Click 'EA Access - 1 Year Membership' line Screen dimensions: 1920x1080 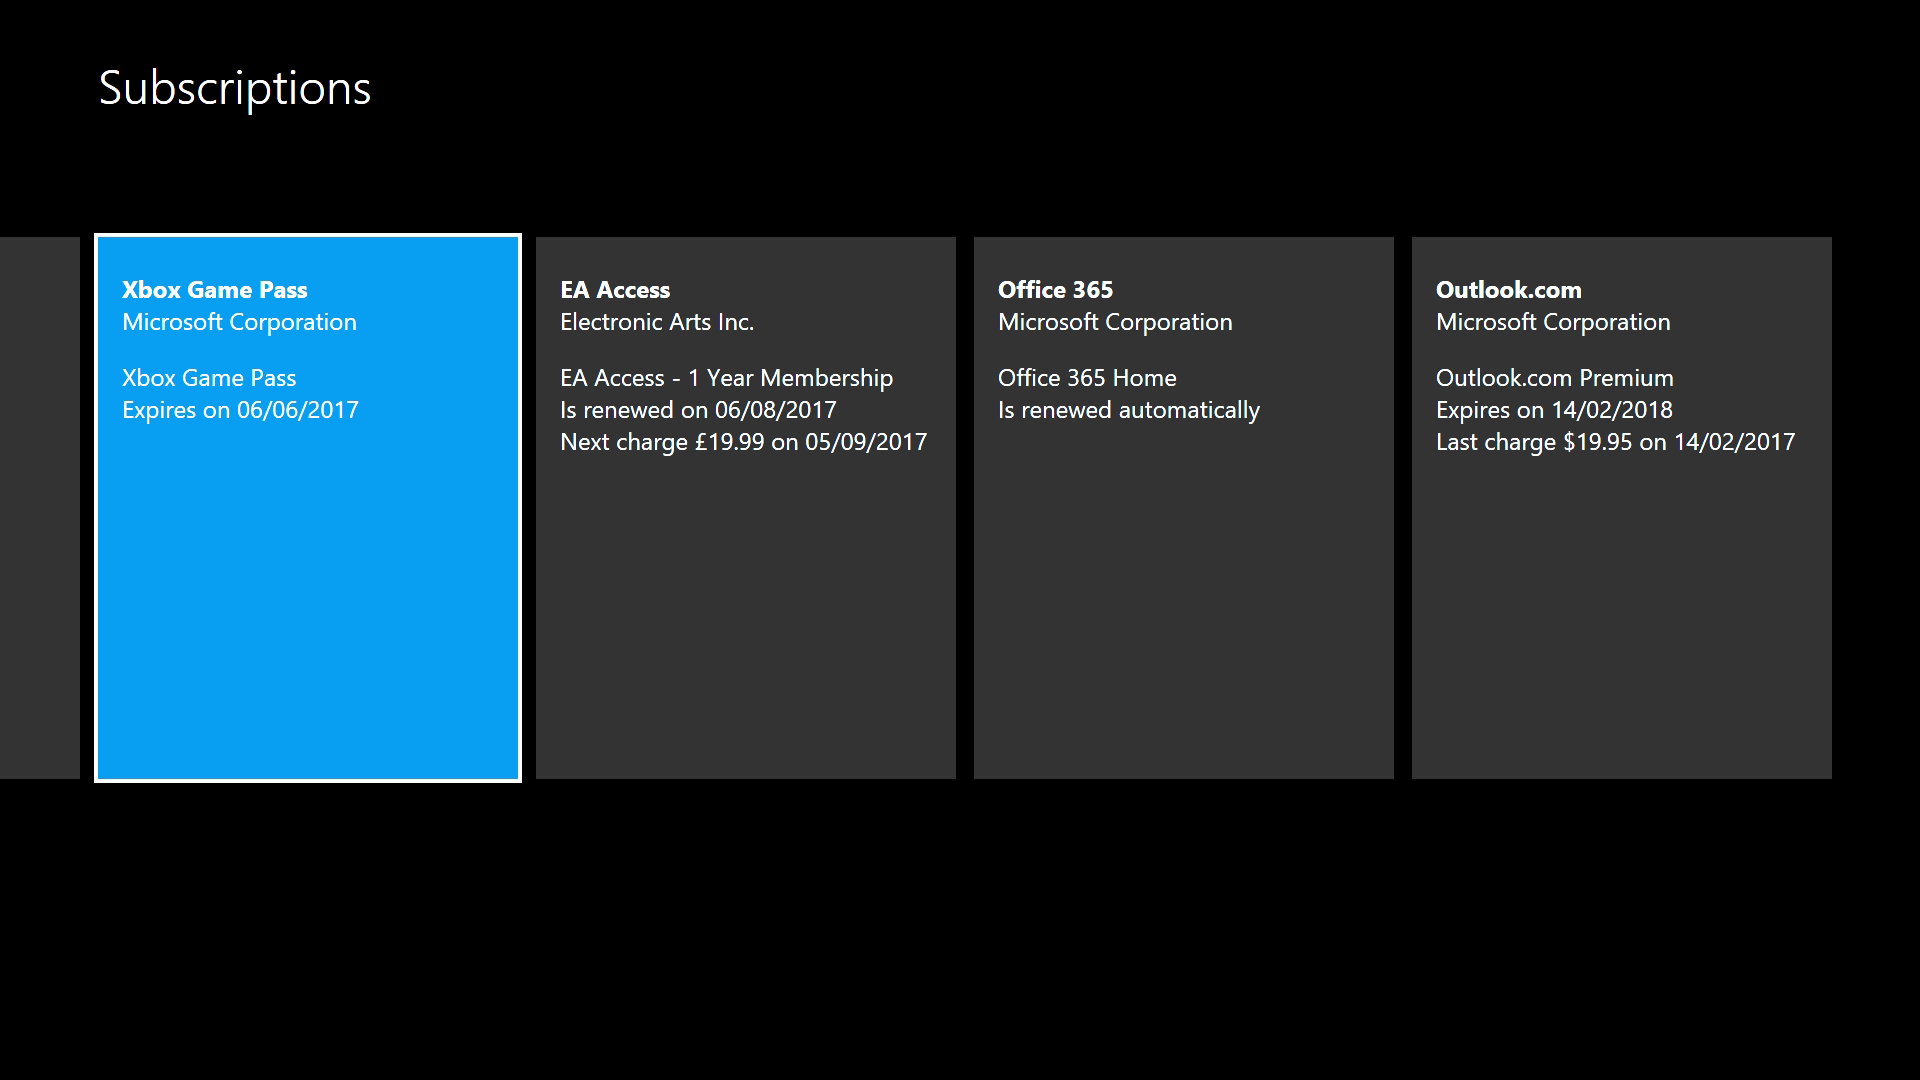[726, 378]
